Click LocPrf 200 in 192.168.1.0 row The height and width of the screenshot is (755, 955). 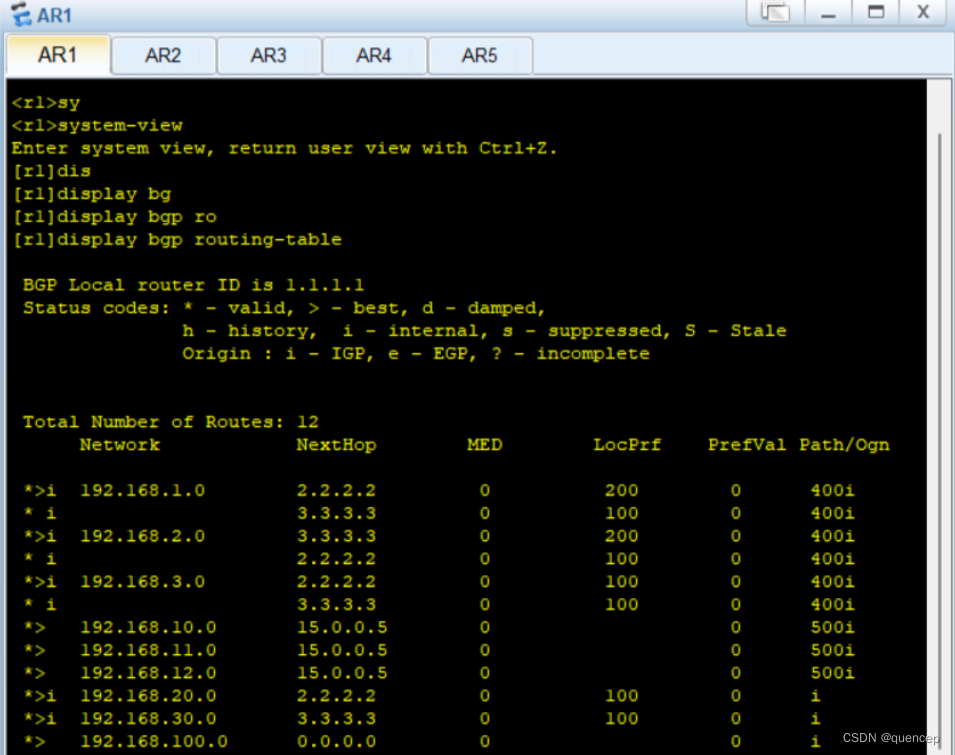[x=622, y=490]
